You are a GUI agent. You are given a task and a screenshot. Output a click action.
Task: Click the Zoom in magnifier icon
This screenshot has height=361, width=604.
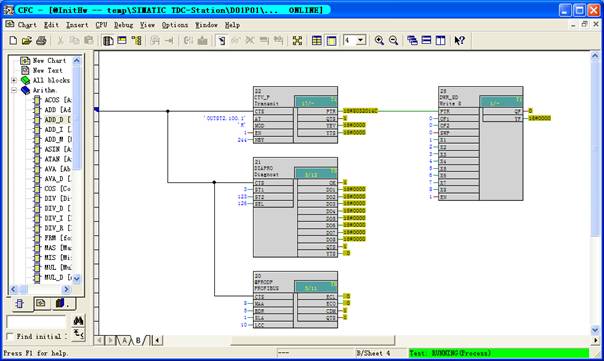click(x=379, y=40)
